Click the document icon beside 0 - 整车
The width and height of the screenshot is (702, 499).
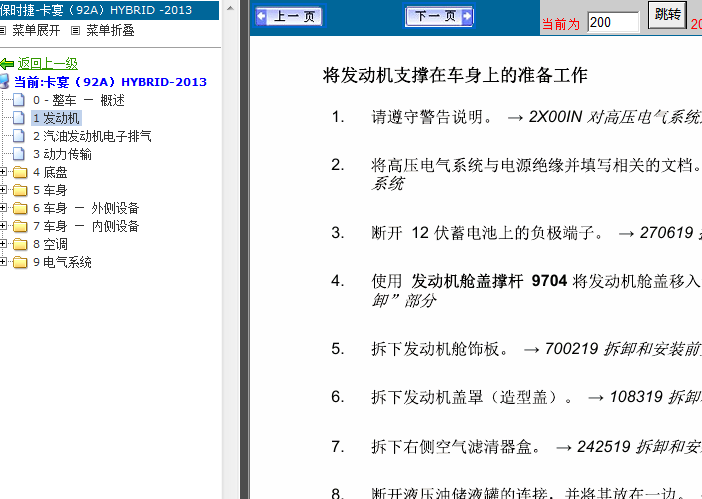pyautogui.click(x=19, y=100)
